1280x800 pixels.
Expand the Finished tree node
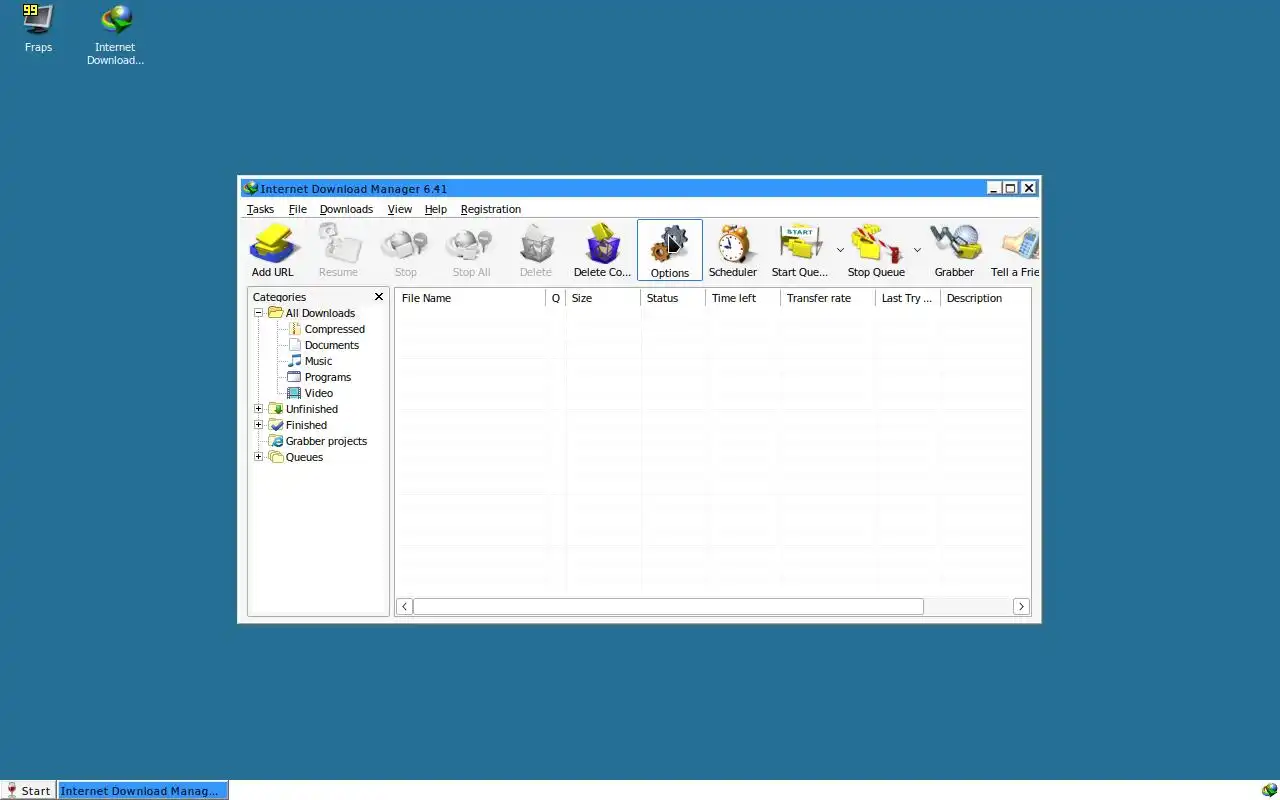(x=258, y=425)
